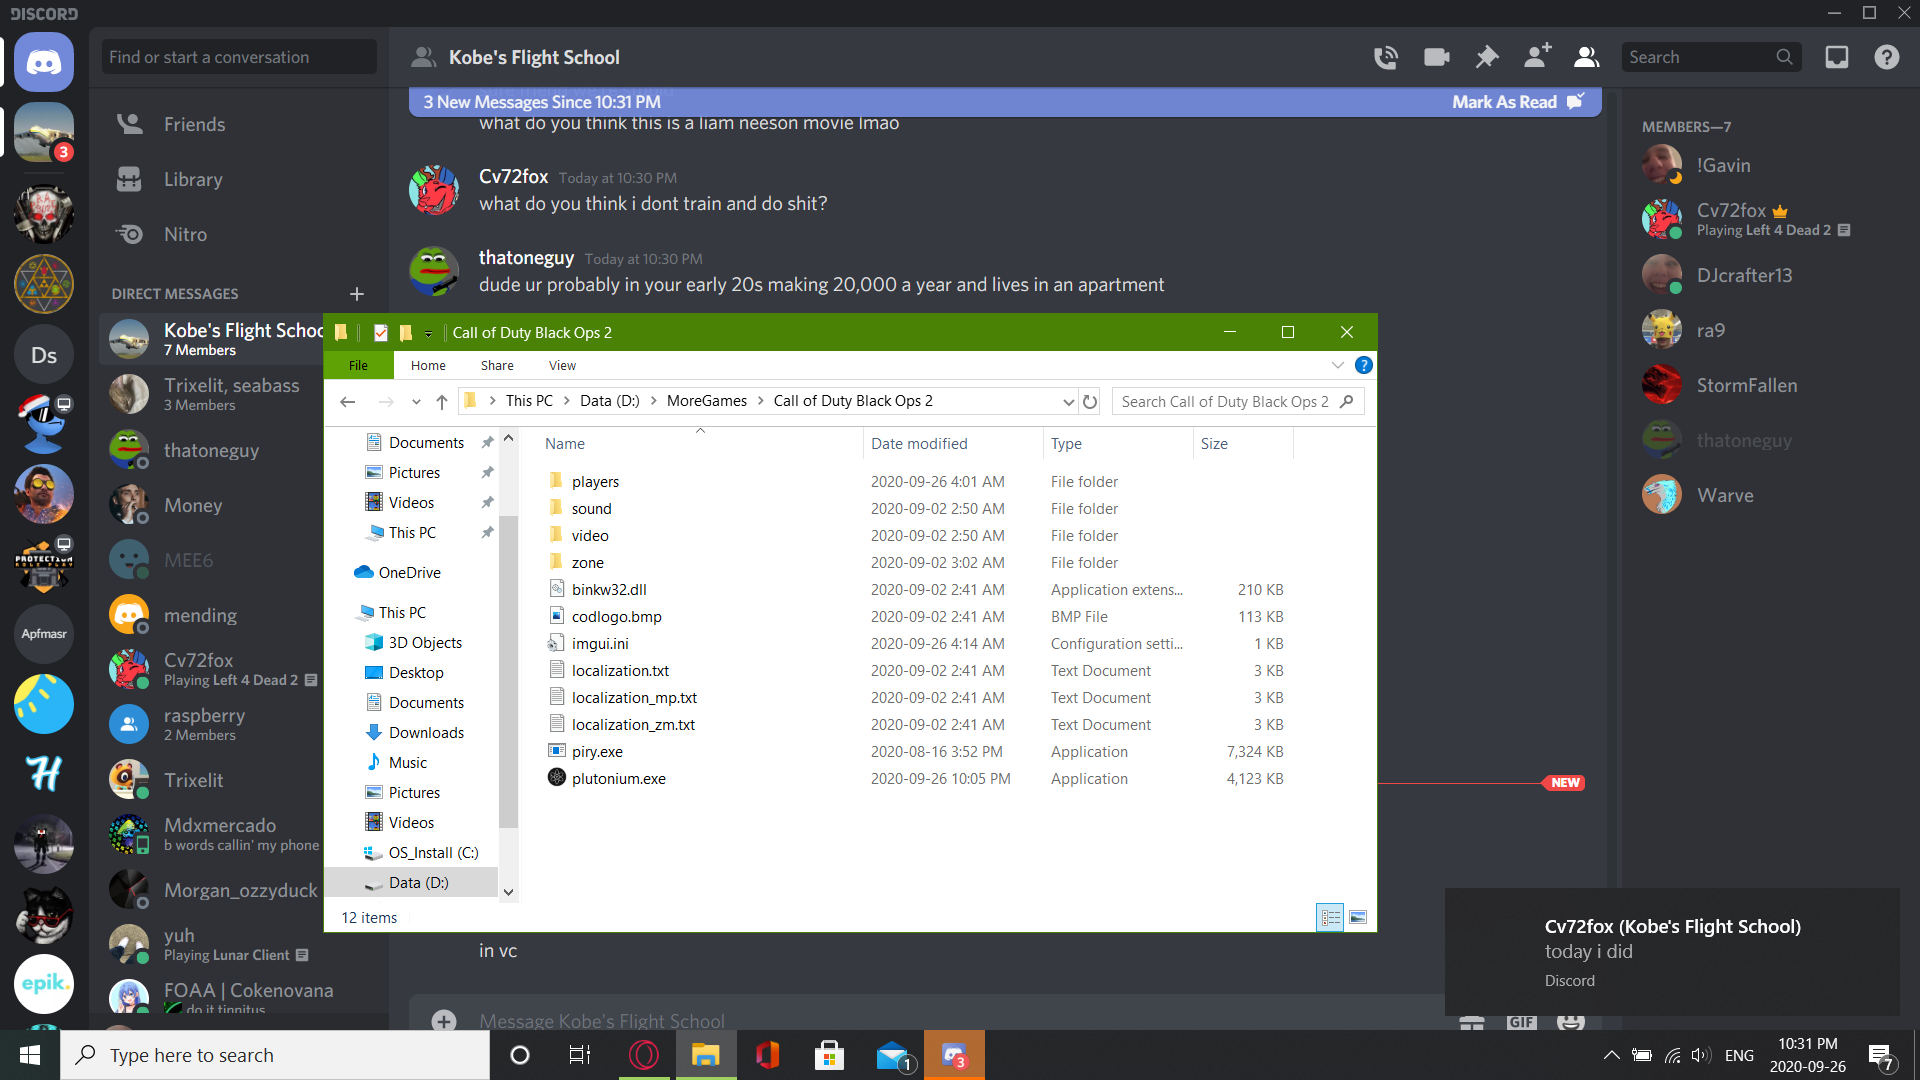Viewport: 1920px width, 1080px height.
Task: Open pinned messages in Discord
Action: 1487,57
